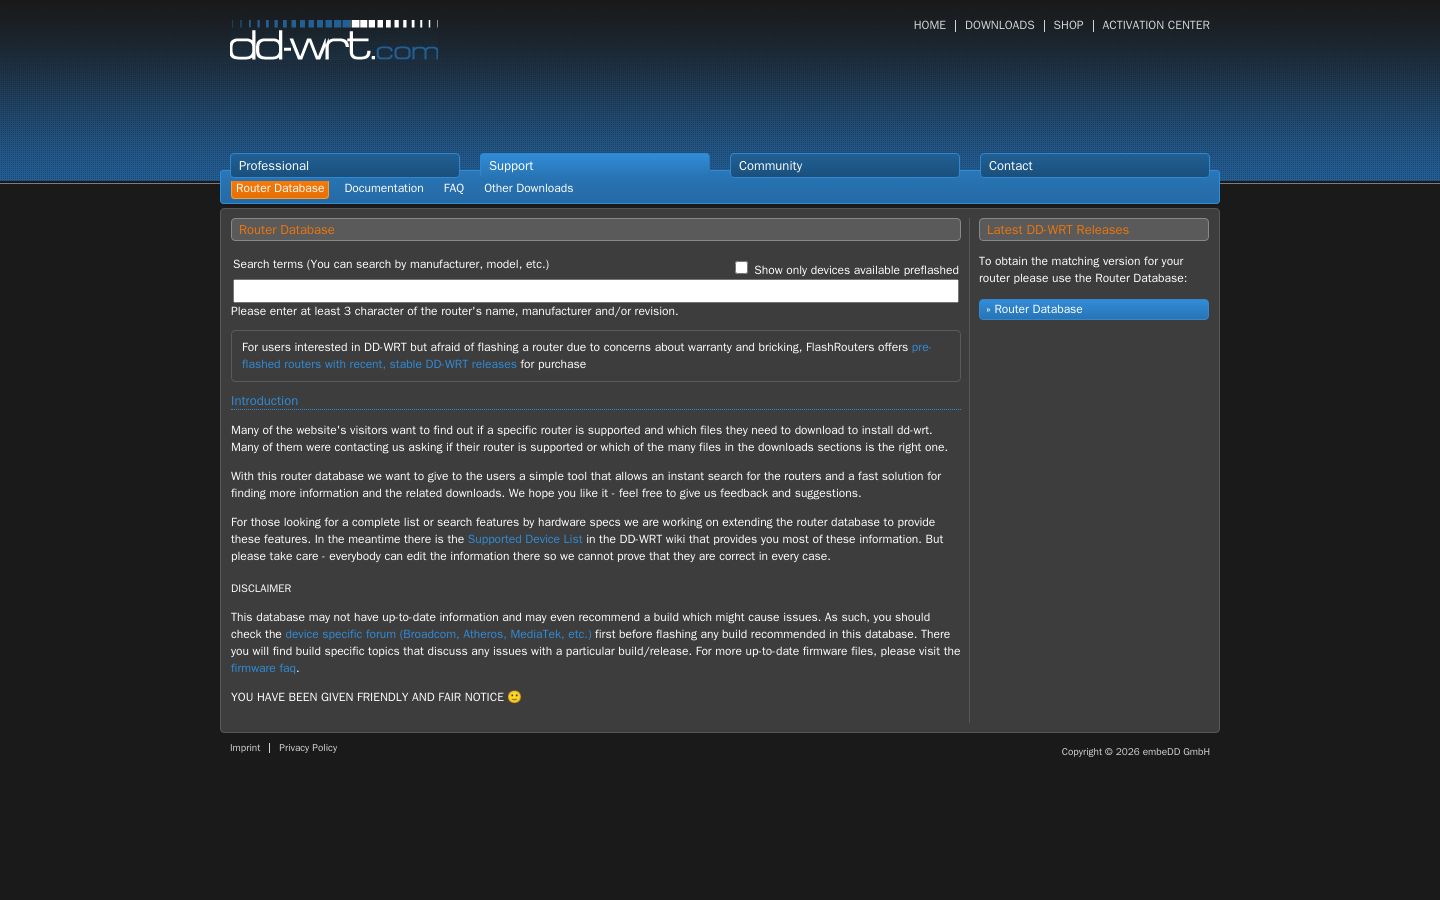Go to DOWNLOADS in top navigation

pos(999,25)
